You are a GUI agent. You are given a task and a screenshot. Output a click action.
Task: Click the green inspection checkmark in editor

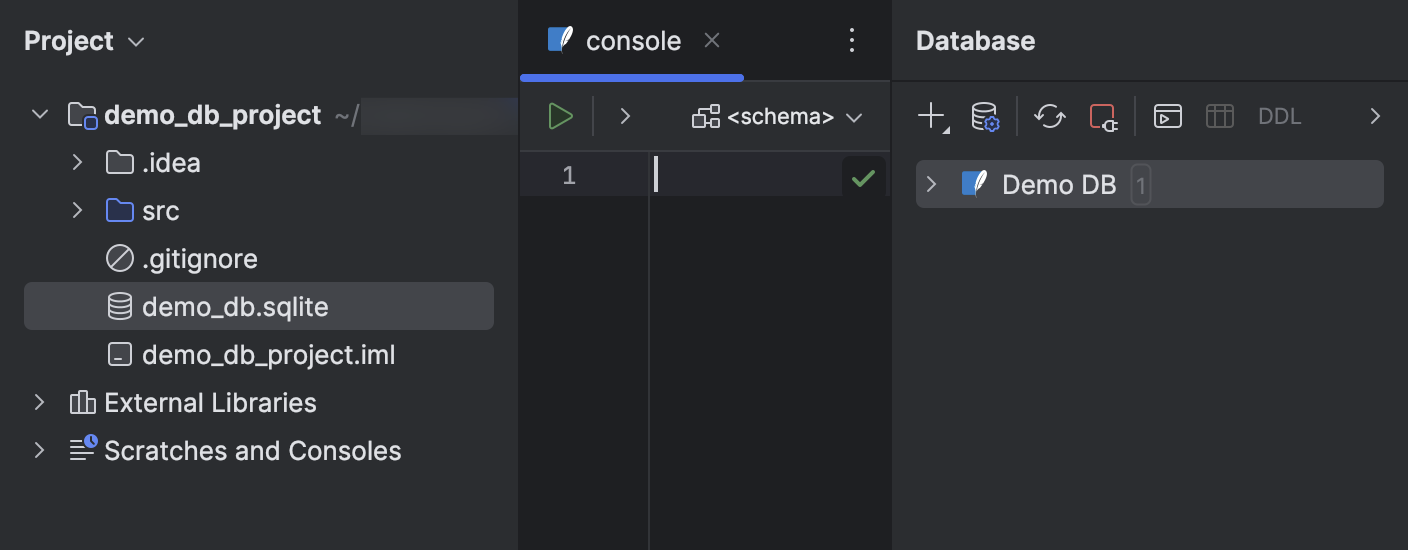tap(863, 178)
